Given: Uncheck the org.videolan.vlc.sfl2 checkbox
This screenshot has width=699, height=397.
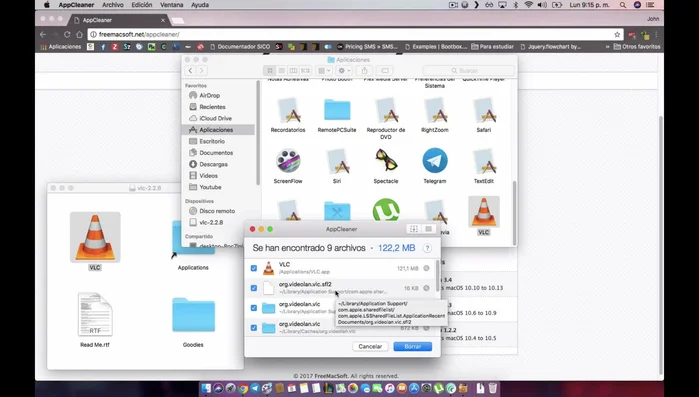Looking at the screenshot, I should (254, 288).
